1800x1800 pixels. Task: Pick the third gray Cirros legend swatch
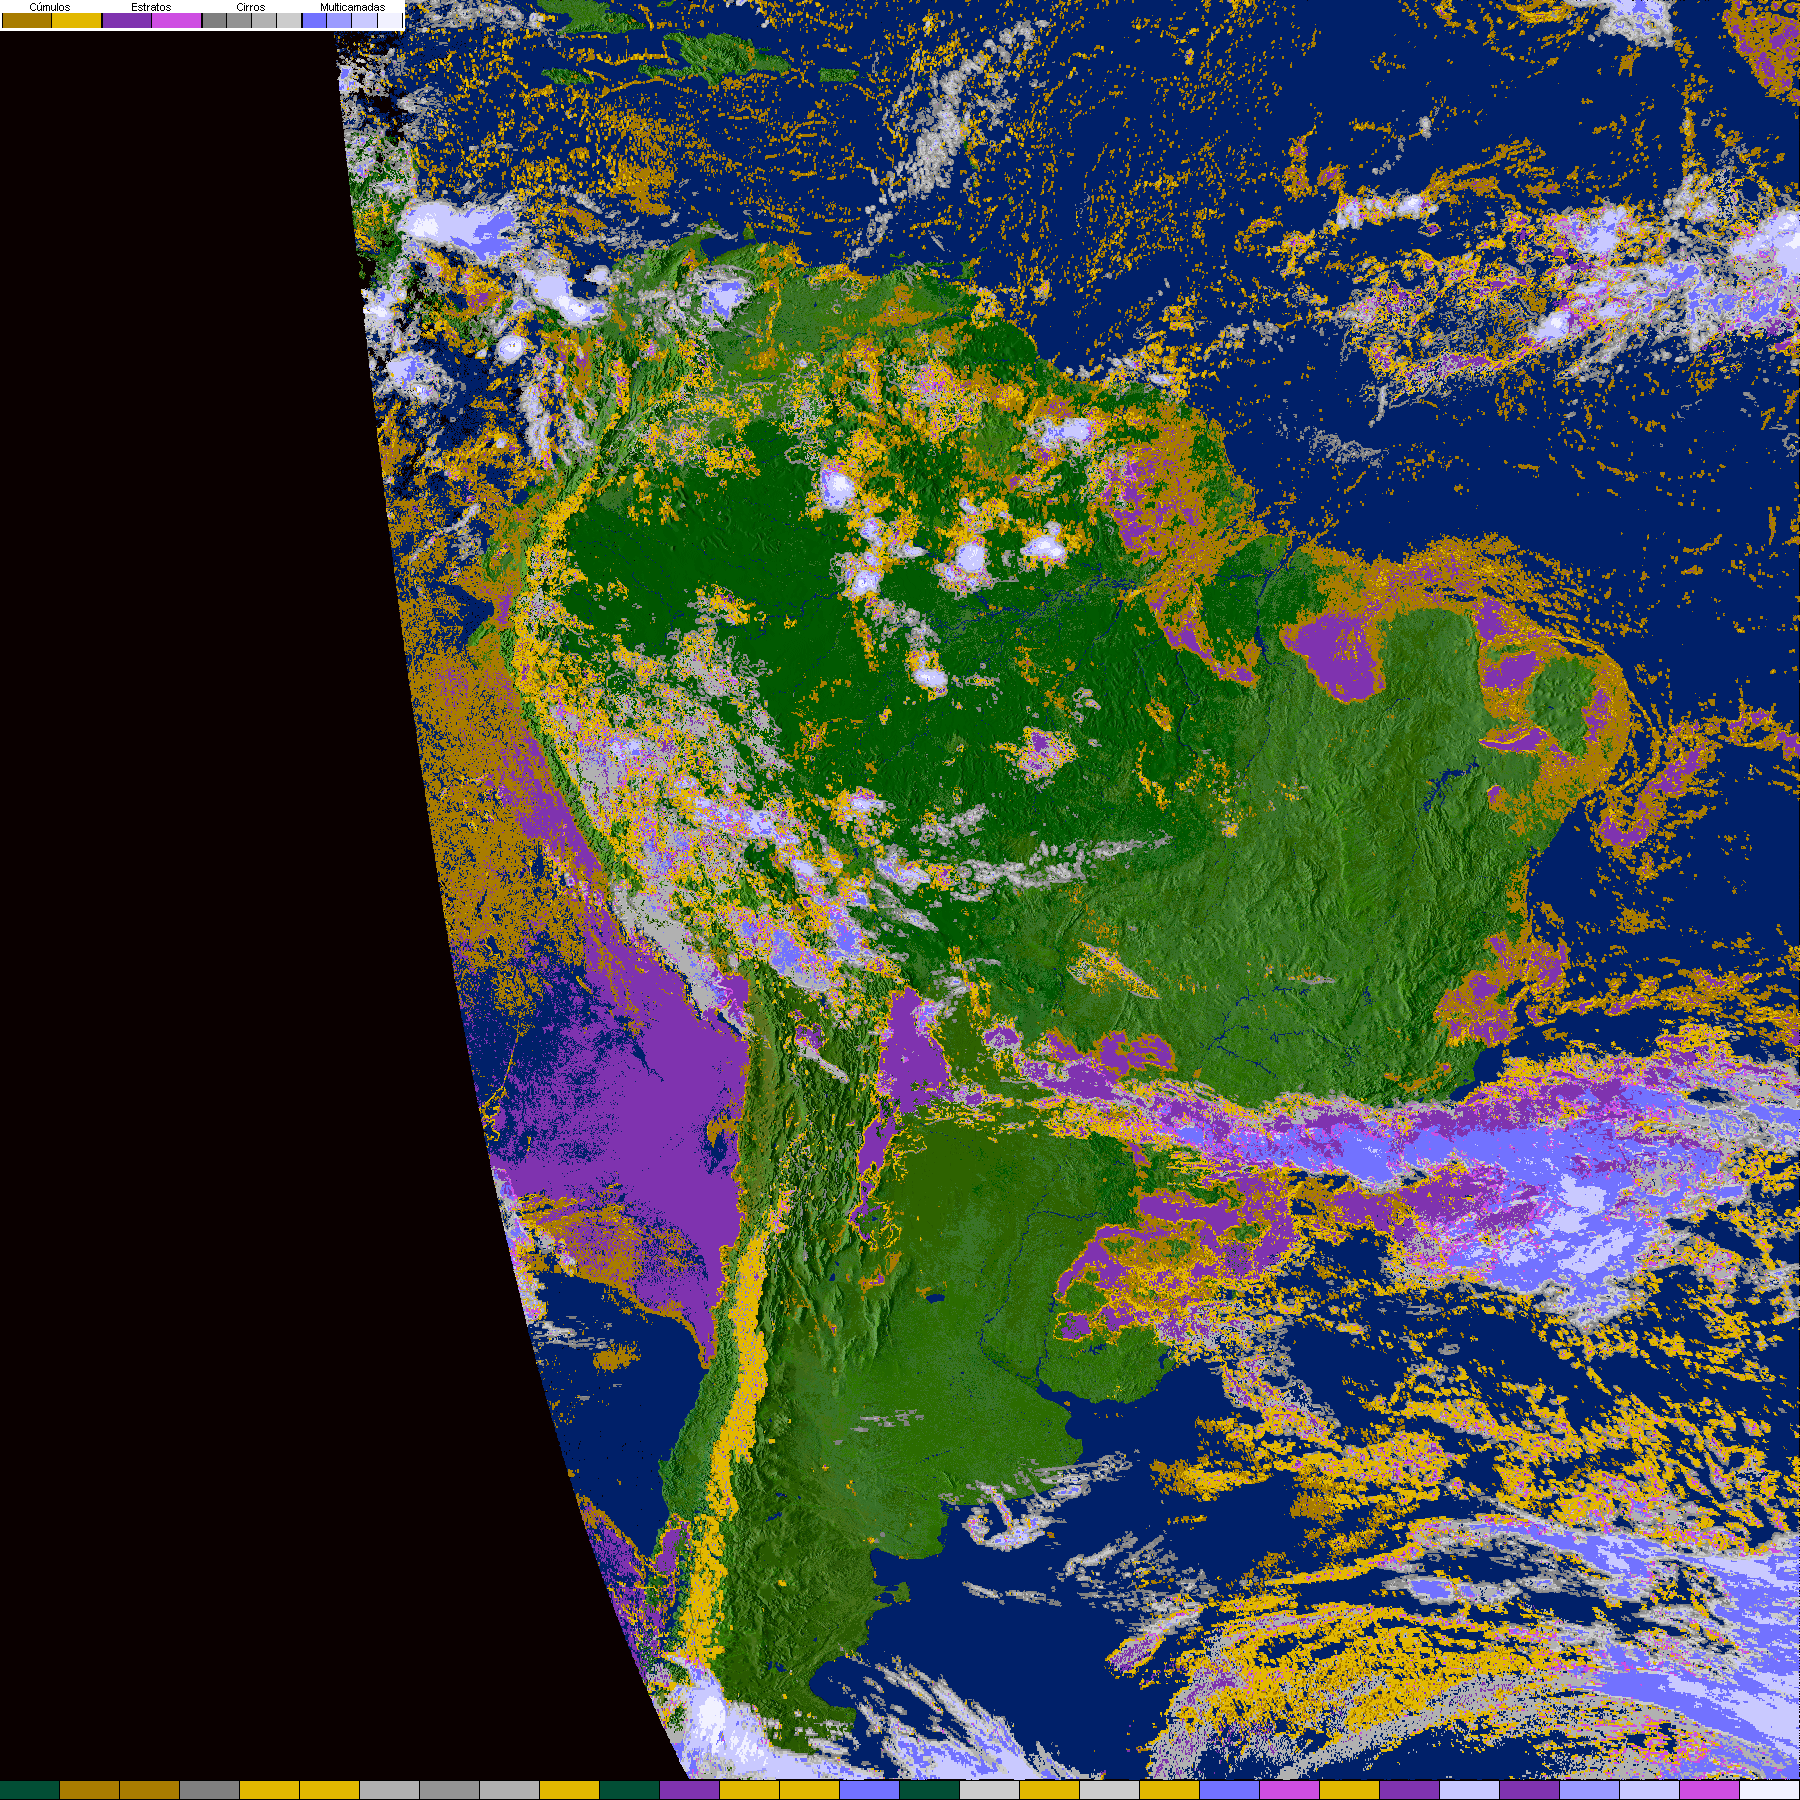(x=264, y=21)
